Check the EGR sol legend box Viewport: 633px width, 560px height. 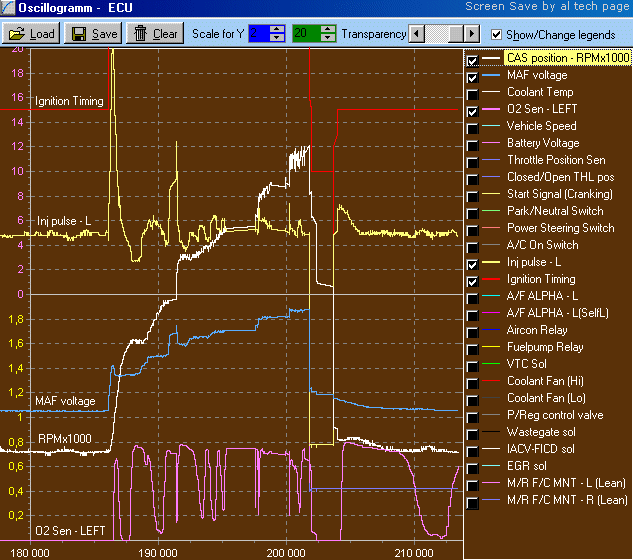(473, 467)
